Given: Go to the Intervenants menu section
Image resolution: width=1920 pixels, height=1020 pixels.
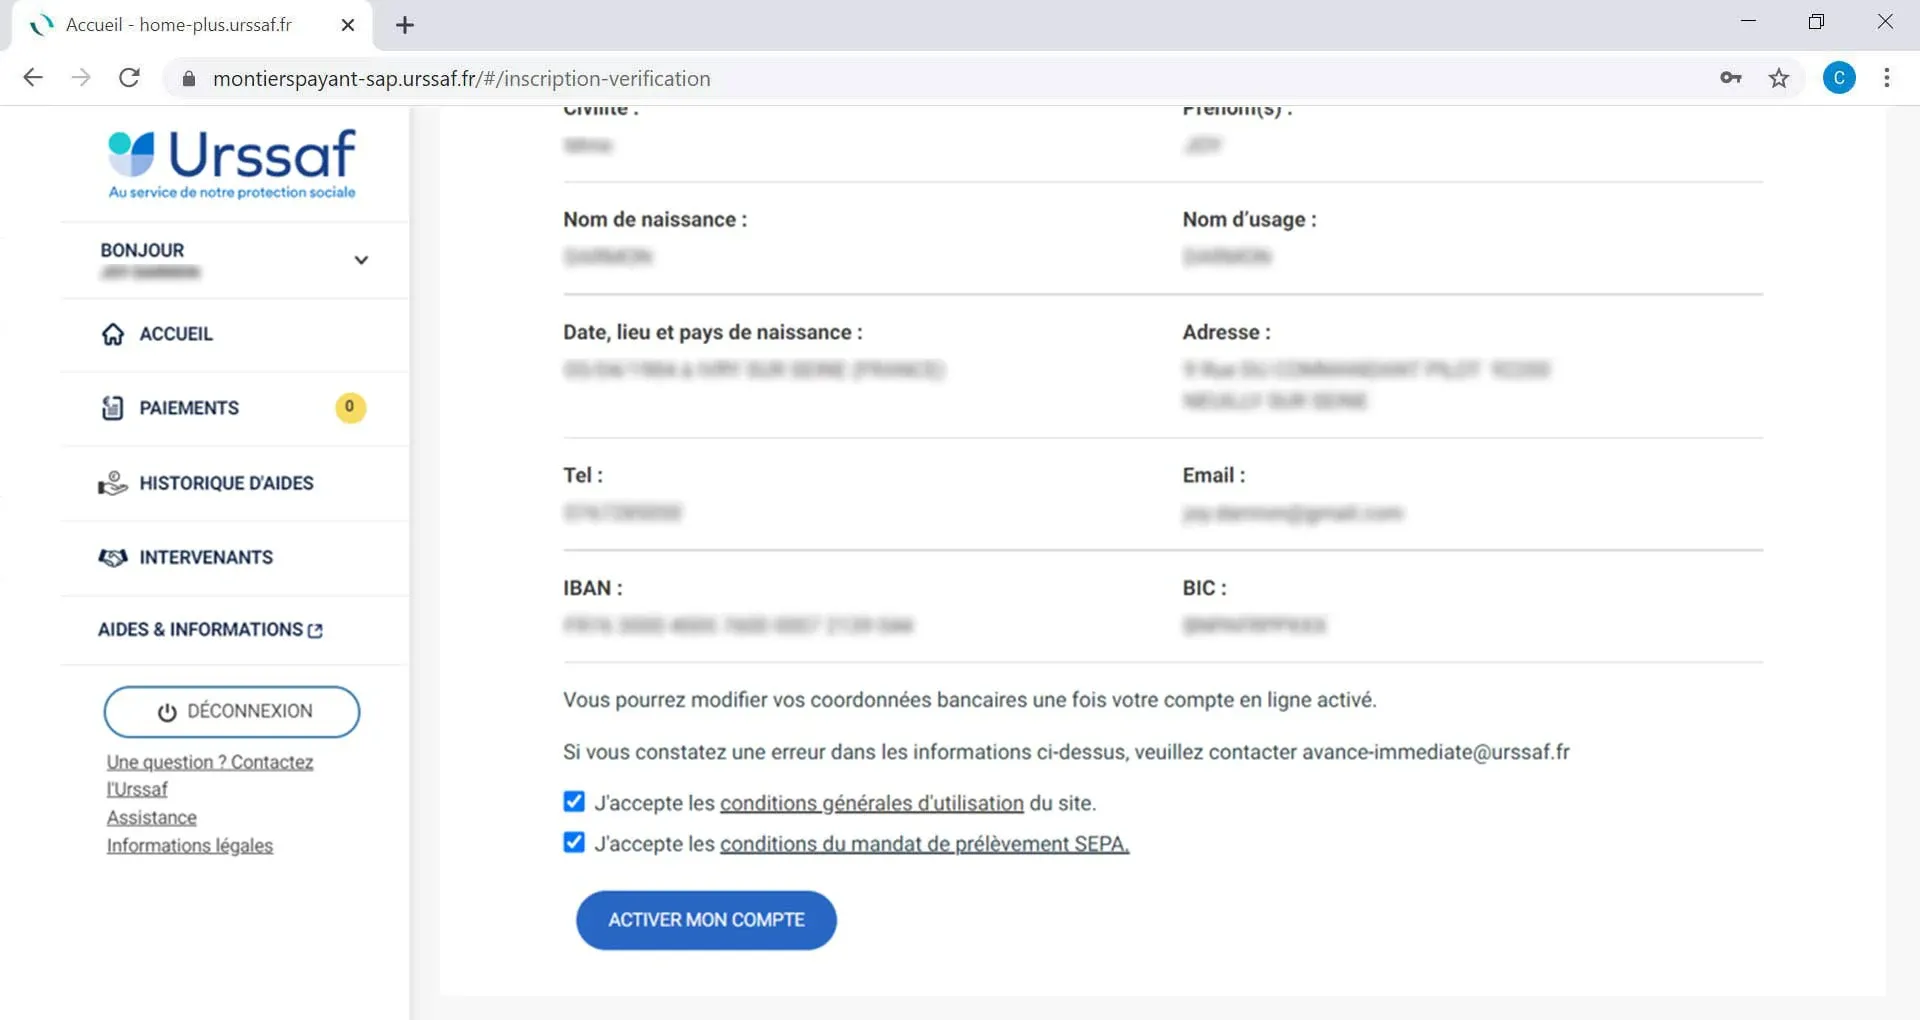Looking at the screenshot, I should [x=205, y=558].
